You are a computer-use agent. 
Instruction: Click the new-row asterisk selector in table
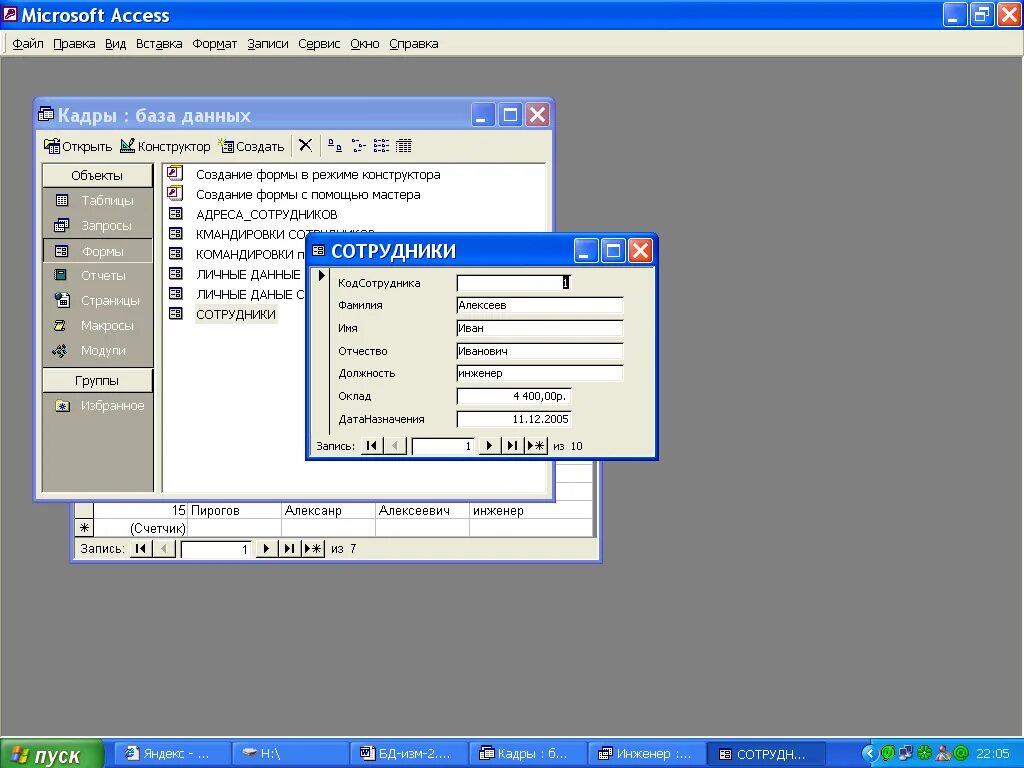[84, 528]
